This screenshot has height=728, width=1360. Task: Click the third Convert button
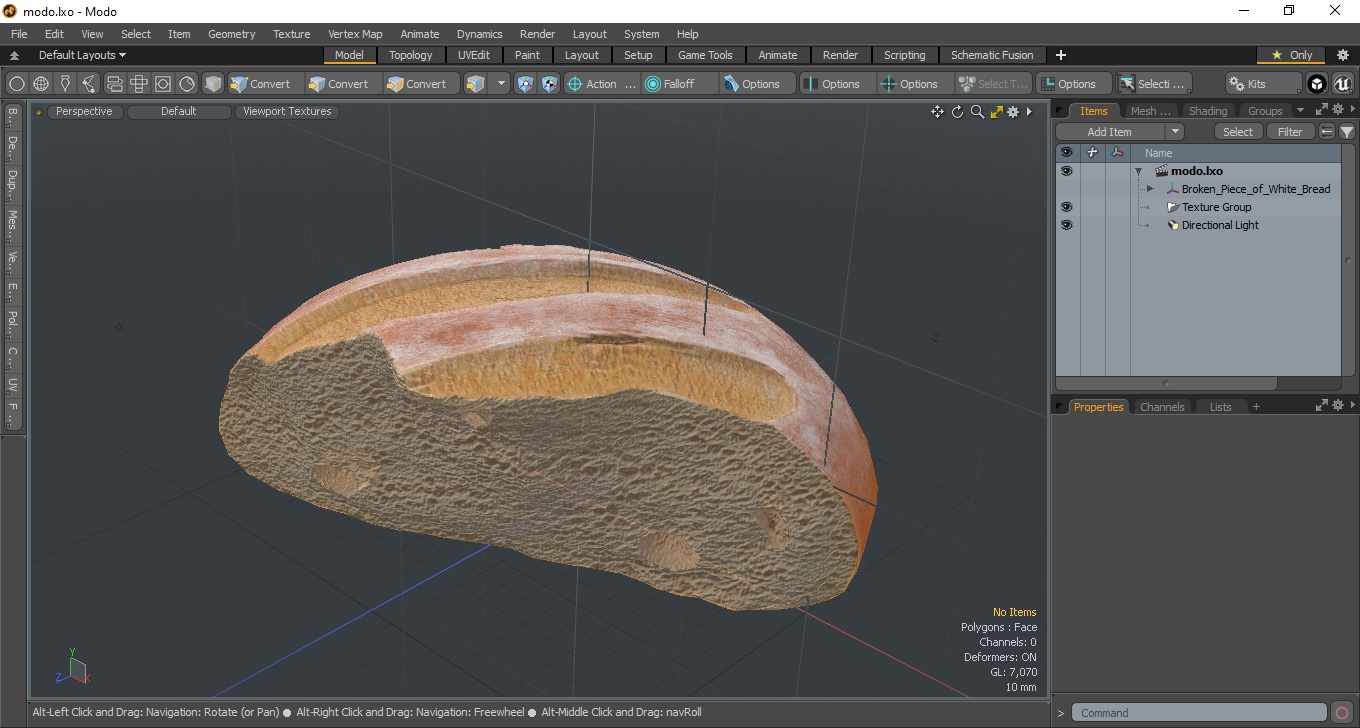point(420,84)
